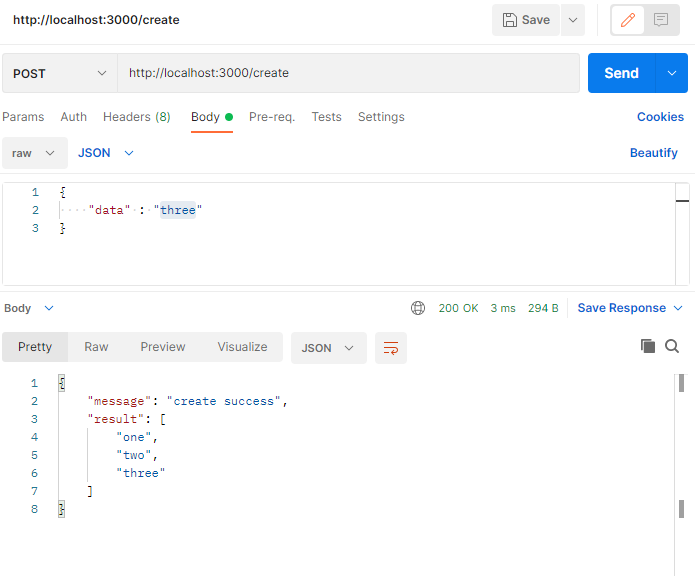Viewport: 695px width, 576px height.
Task: Save the request with Save button
Action: click(x=526, y=20)
